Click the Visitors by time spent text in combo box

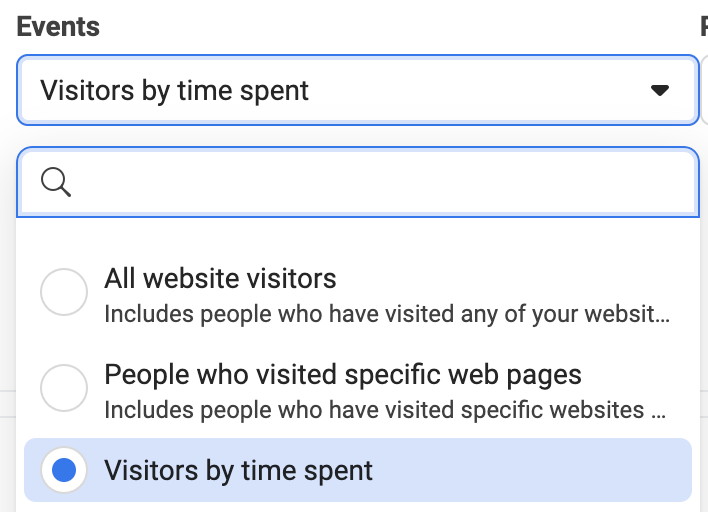point(174,91)
